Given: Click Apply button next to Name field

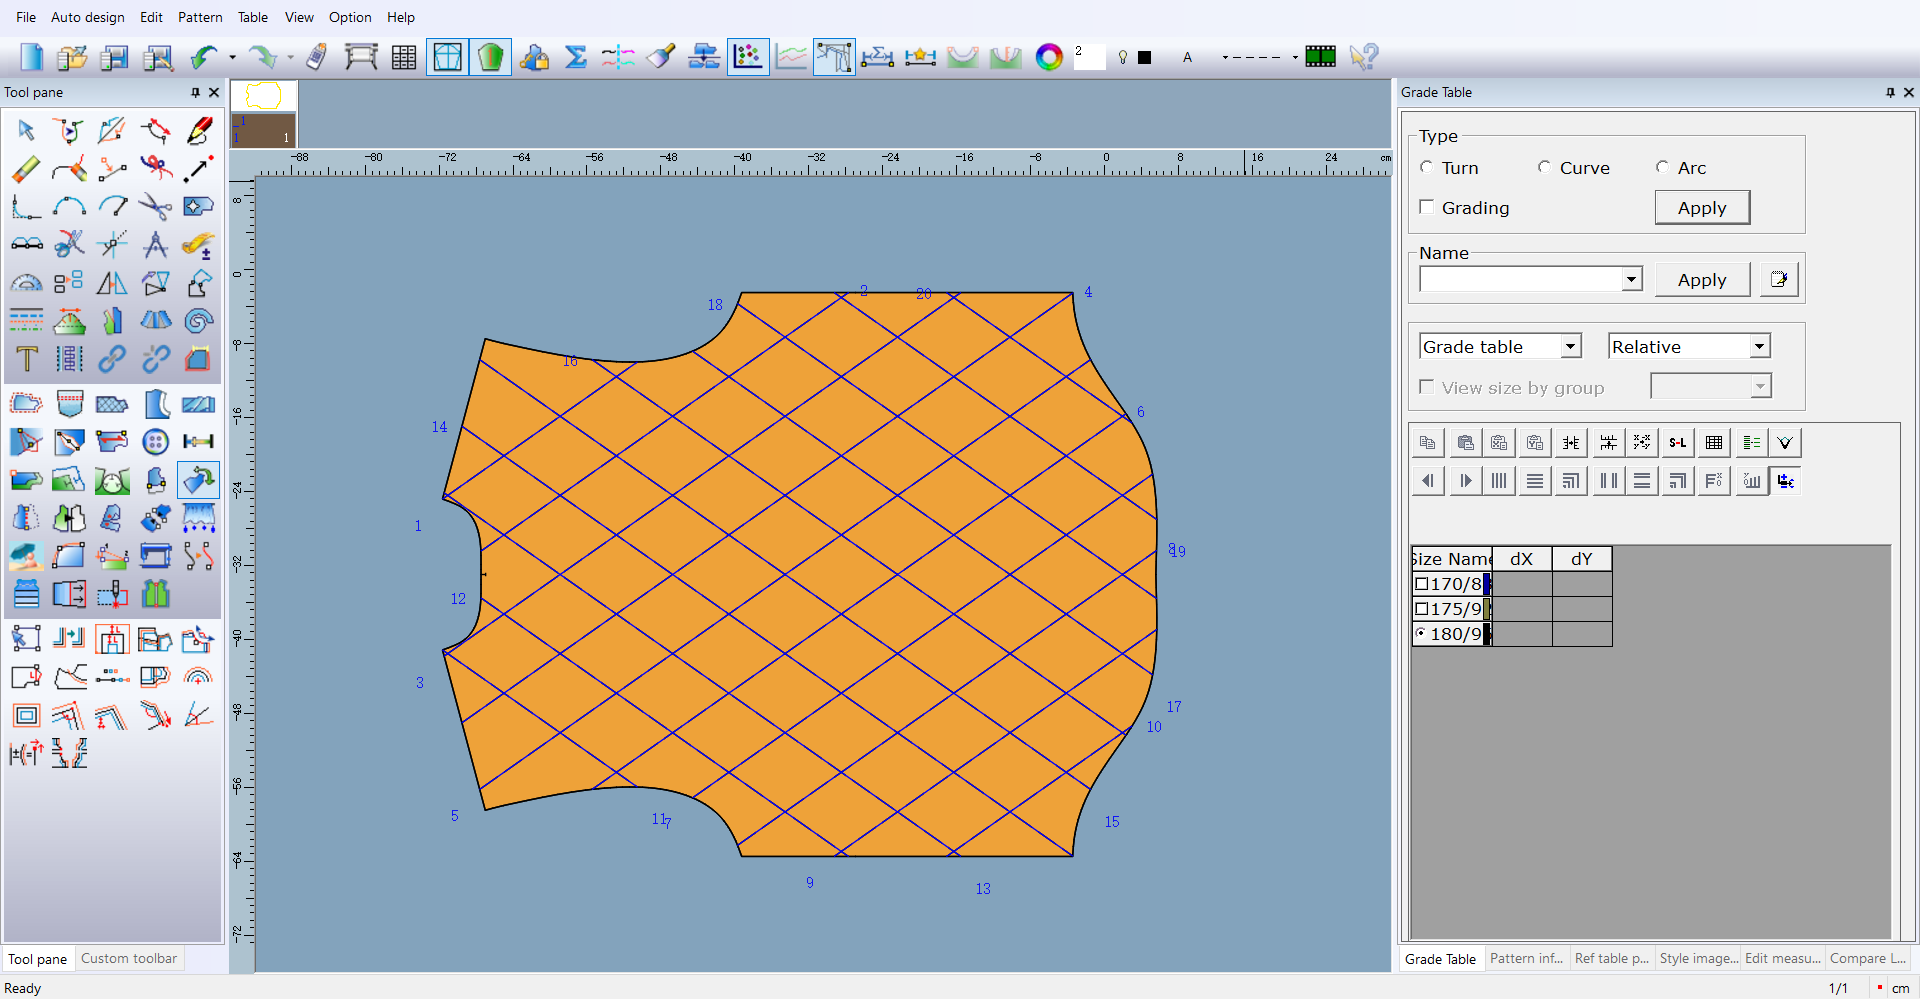Looking at the screenshot, I should 1702,279.
